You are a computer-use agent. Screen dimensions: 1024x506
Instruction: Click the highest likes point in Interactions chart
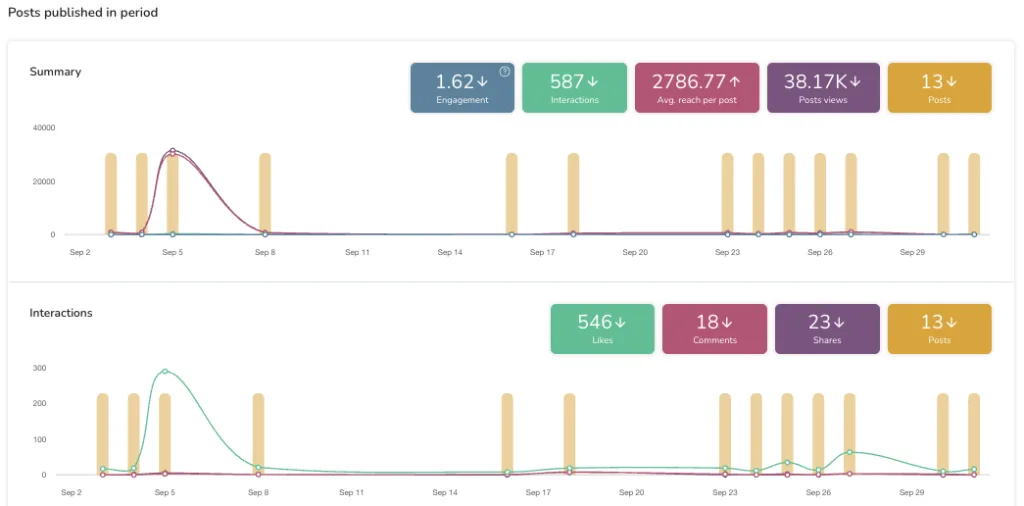point(165,371)
